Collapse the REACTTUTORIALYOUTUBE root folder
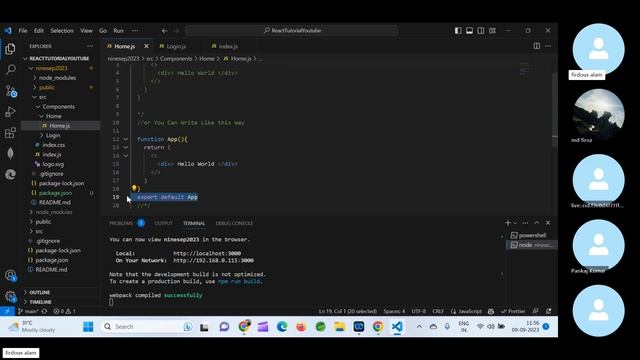640x360 pixels. (x=59, y=58)
